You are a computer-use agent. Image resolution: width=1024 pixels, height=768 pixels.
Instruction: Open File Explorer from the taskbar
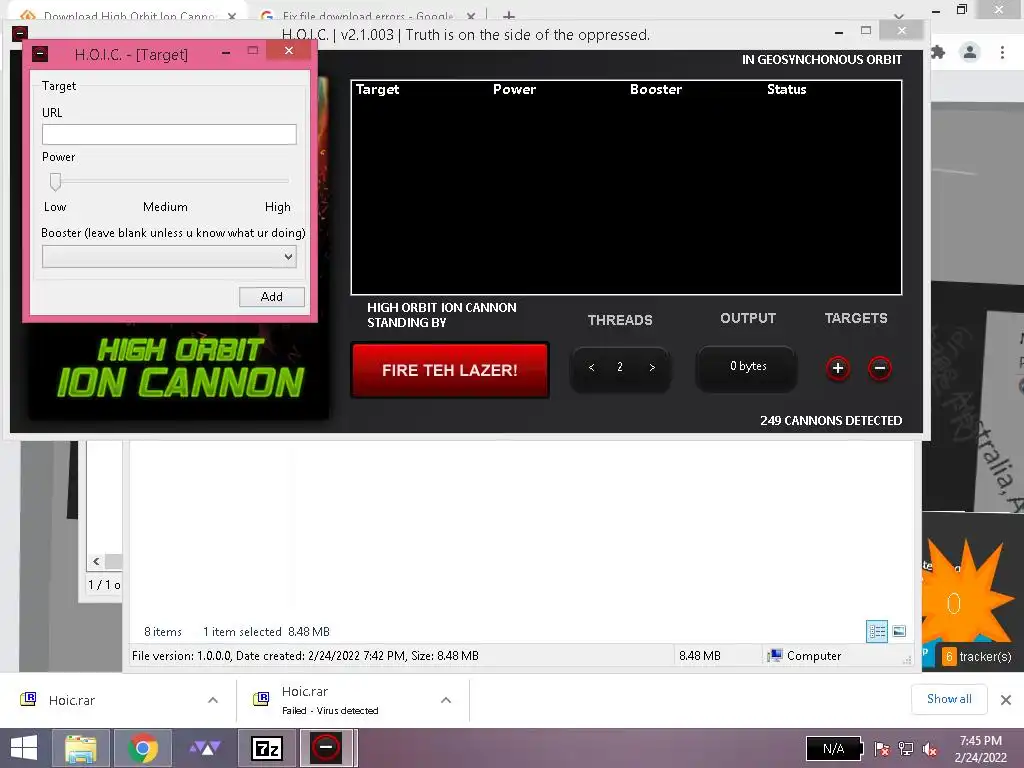81,748
